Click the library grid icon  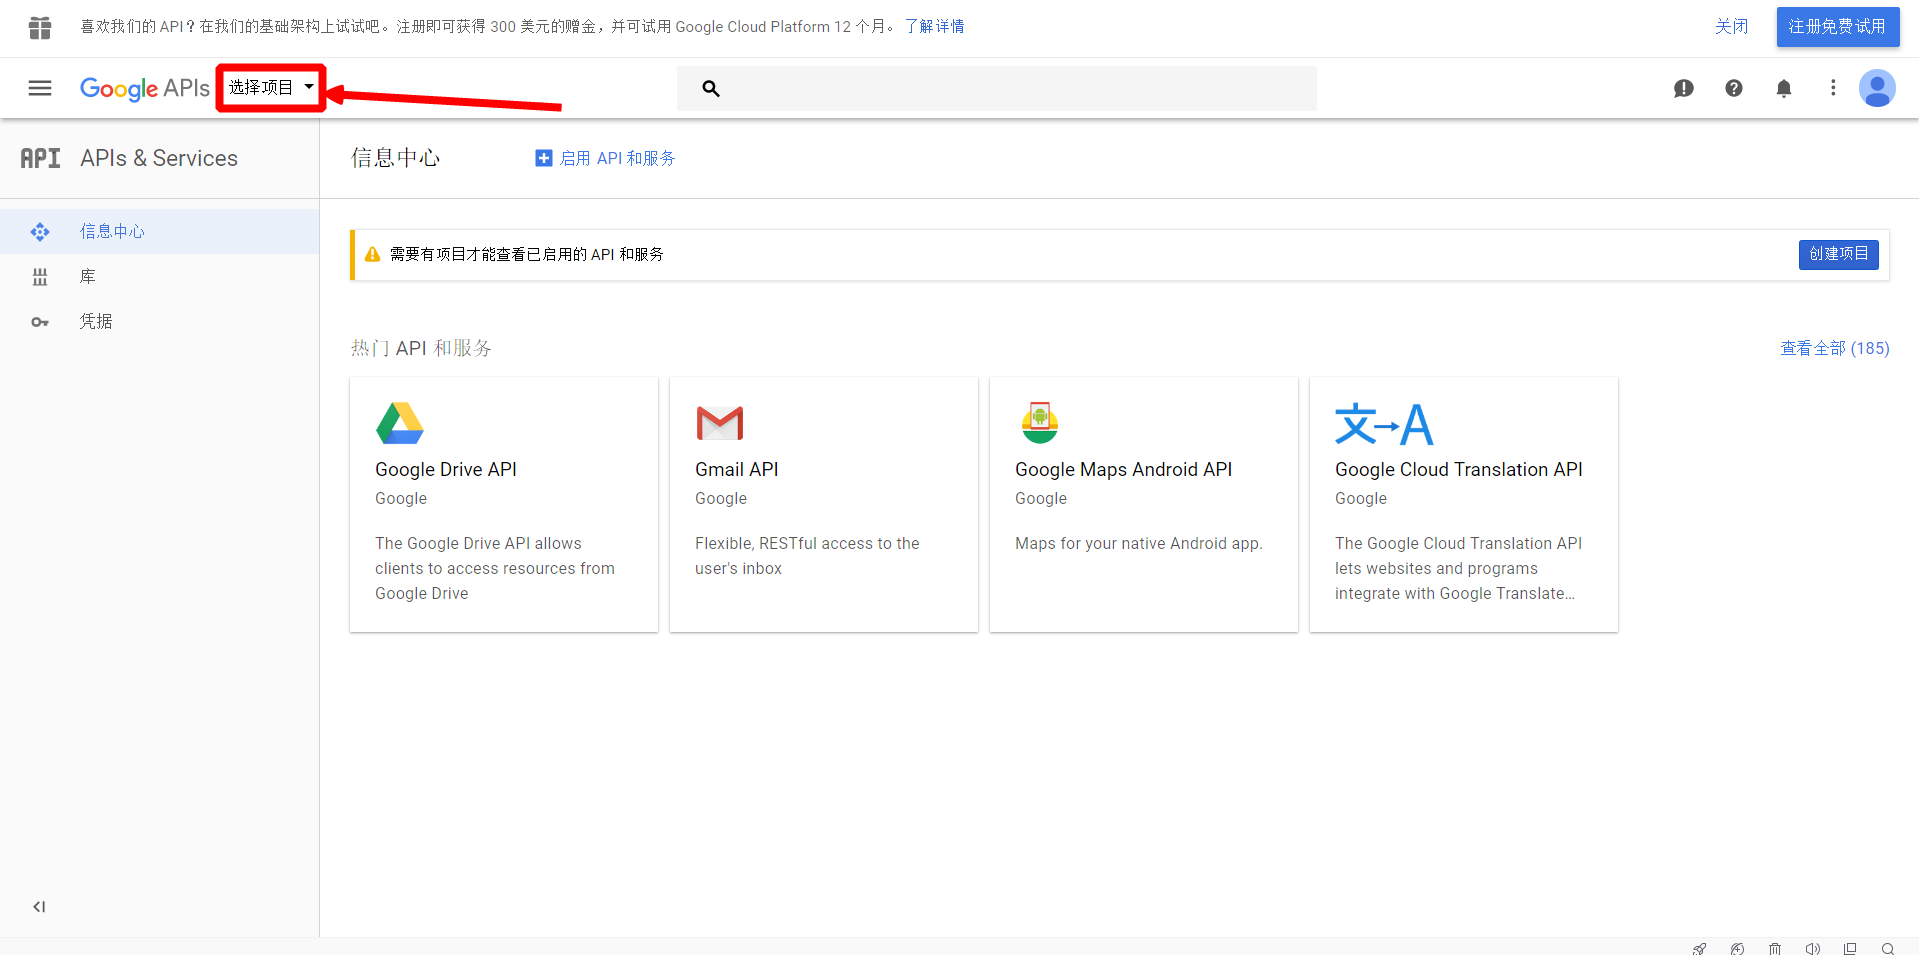[40, 277]
